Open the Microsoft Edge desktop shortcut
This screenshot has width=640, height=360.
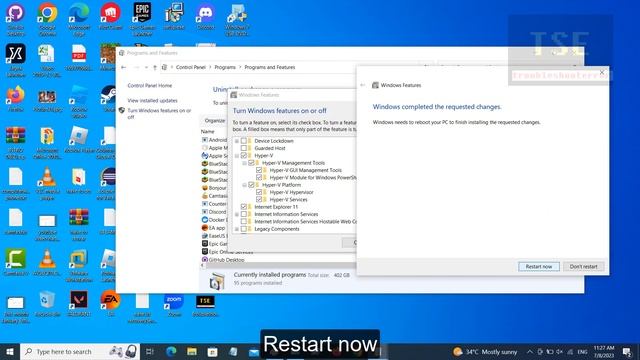click(x=79, y=19)
